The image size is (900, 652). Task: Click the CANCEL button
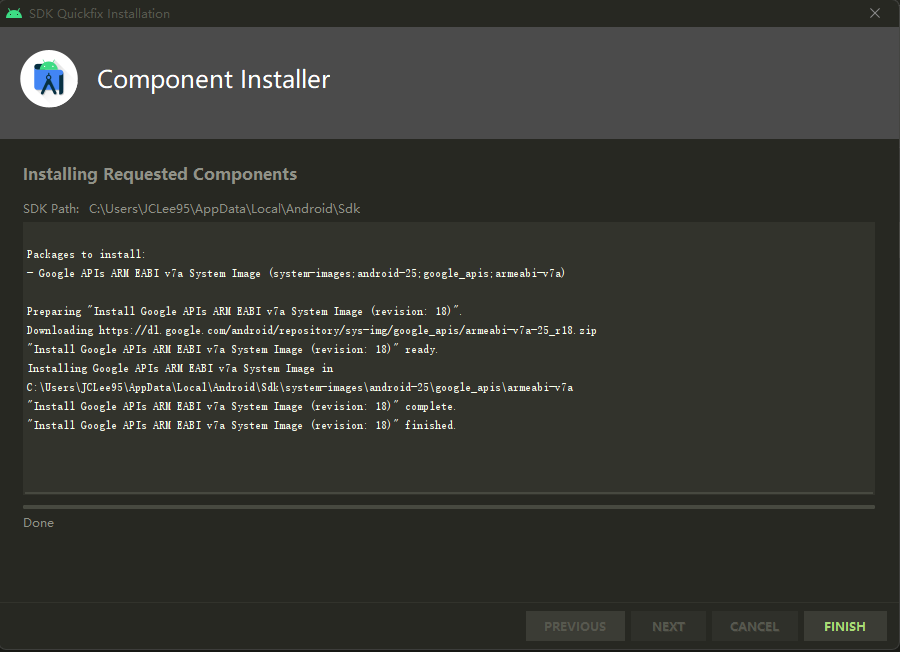pyautogui.click(x=754, y=626)
